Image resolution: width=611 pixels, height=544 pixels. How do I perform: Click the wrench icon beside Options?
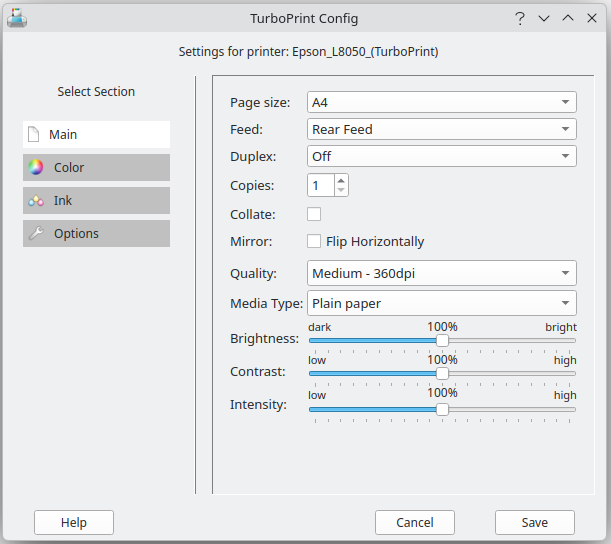pyautogui.click(x=36, y=233)
